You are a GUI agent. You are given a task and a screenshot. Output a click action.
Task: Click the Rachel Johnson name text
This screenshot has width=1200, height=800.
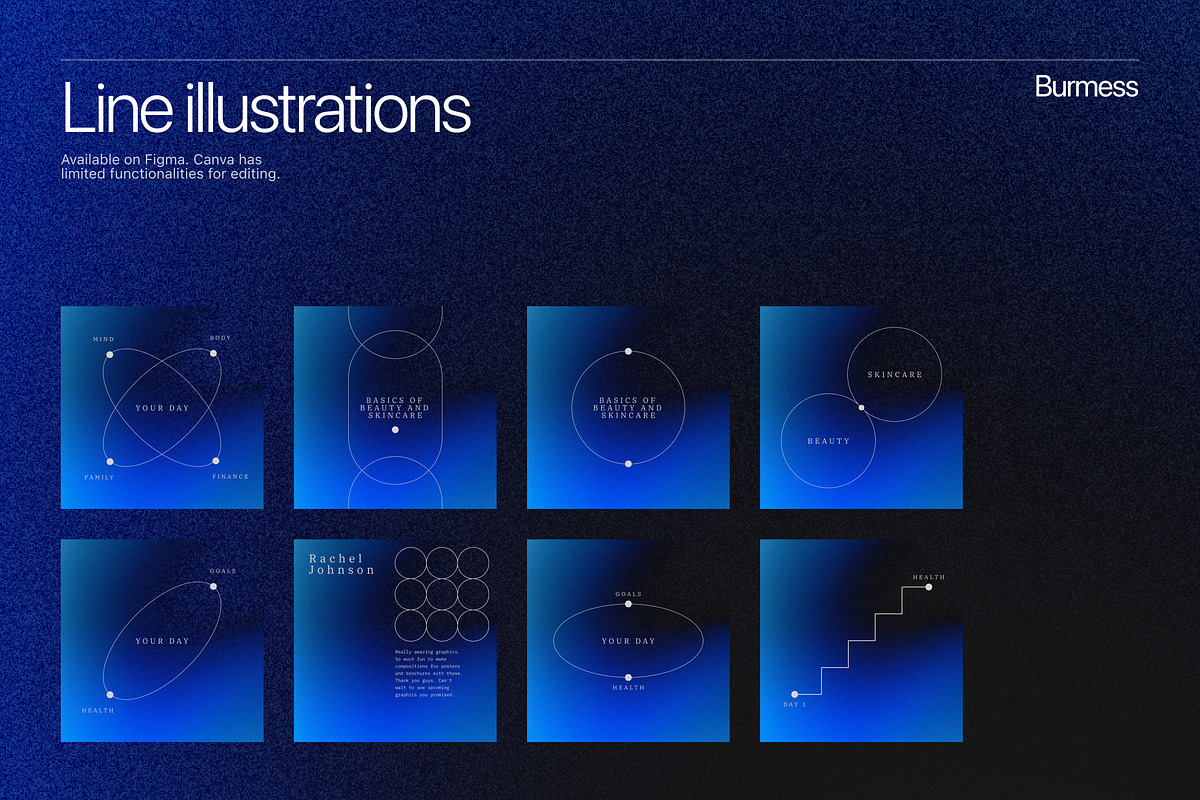coord(342,564)
